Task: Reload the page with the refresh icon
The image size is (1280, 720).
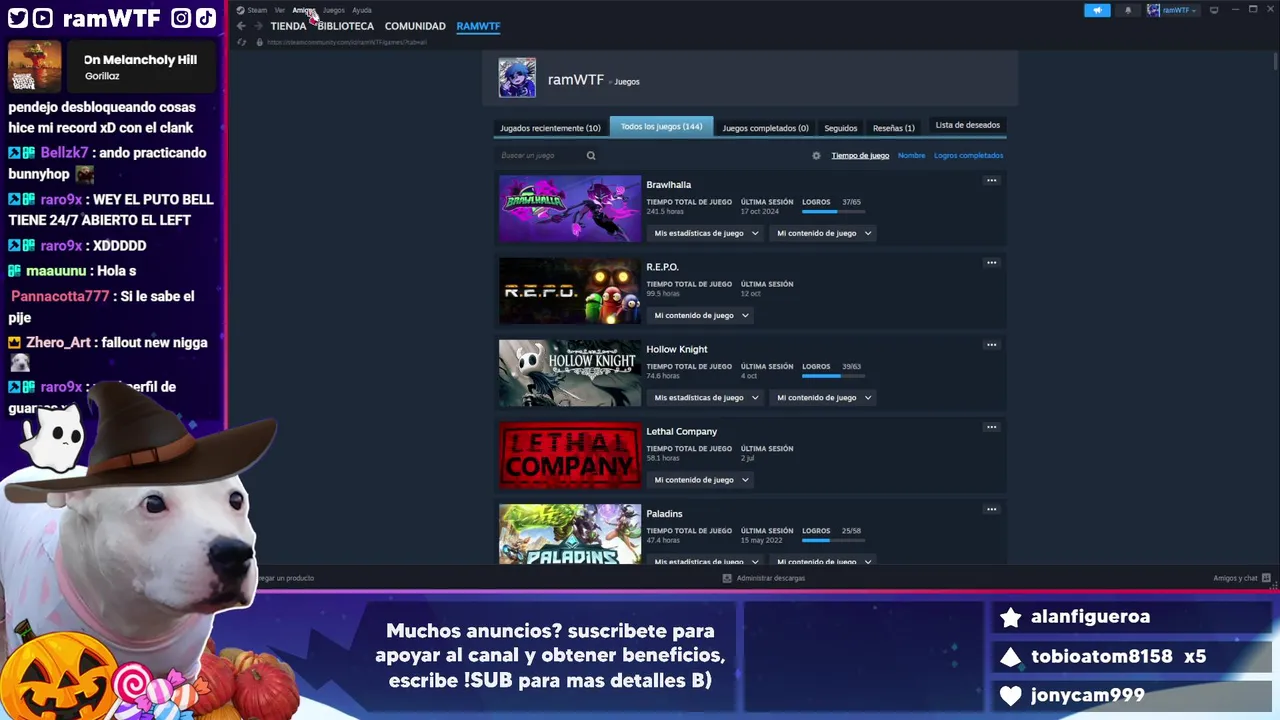Action: click(241, 42)
